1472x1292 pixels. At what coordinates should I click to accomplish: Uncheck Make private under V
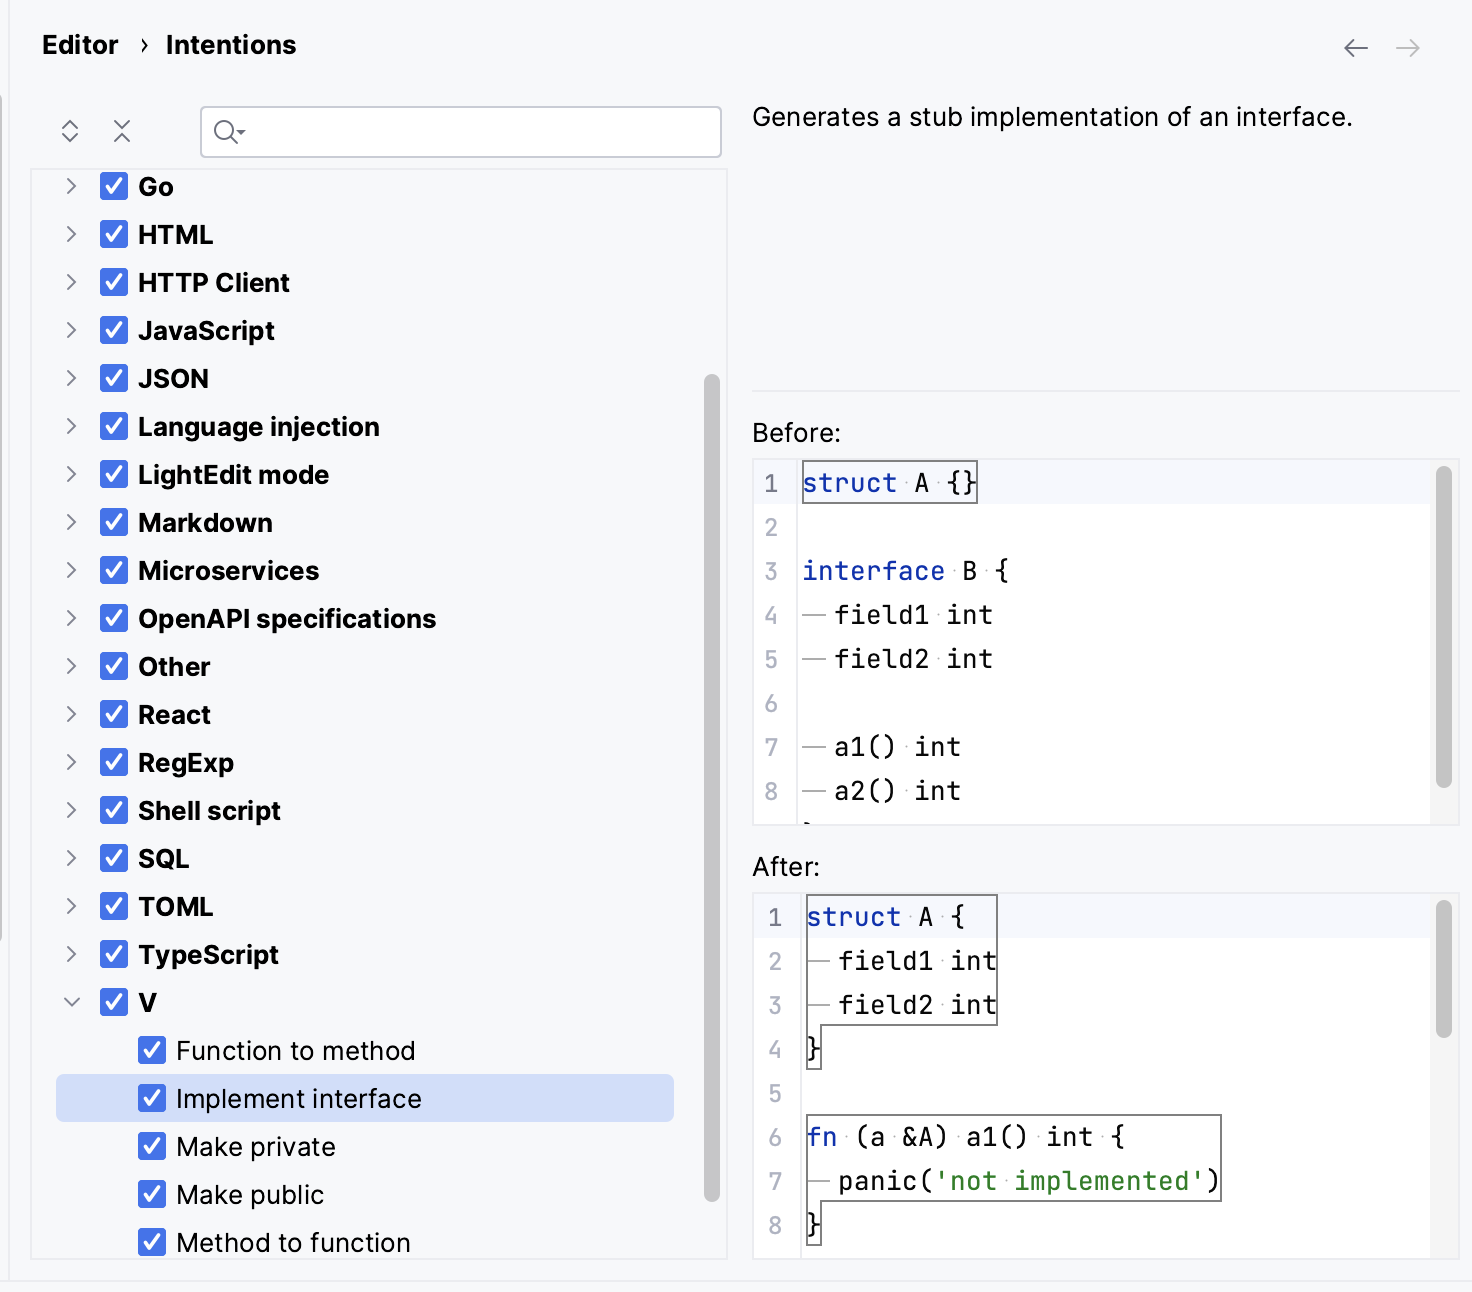coord(151,1146)
